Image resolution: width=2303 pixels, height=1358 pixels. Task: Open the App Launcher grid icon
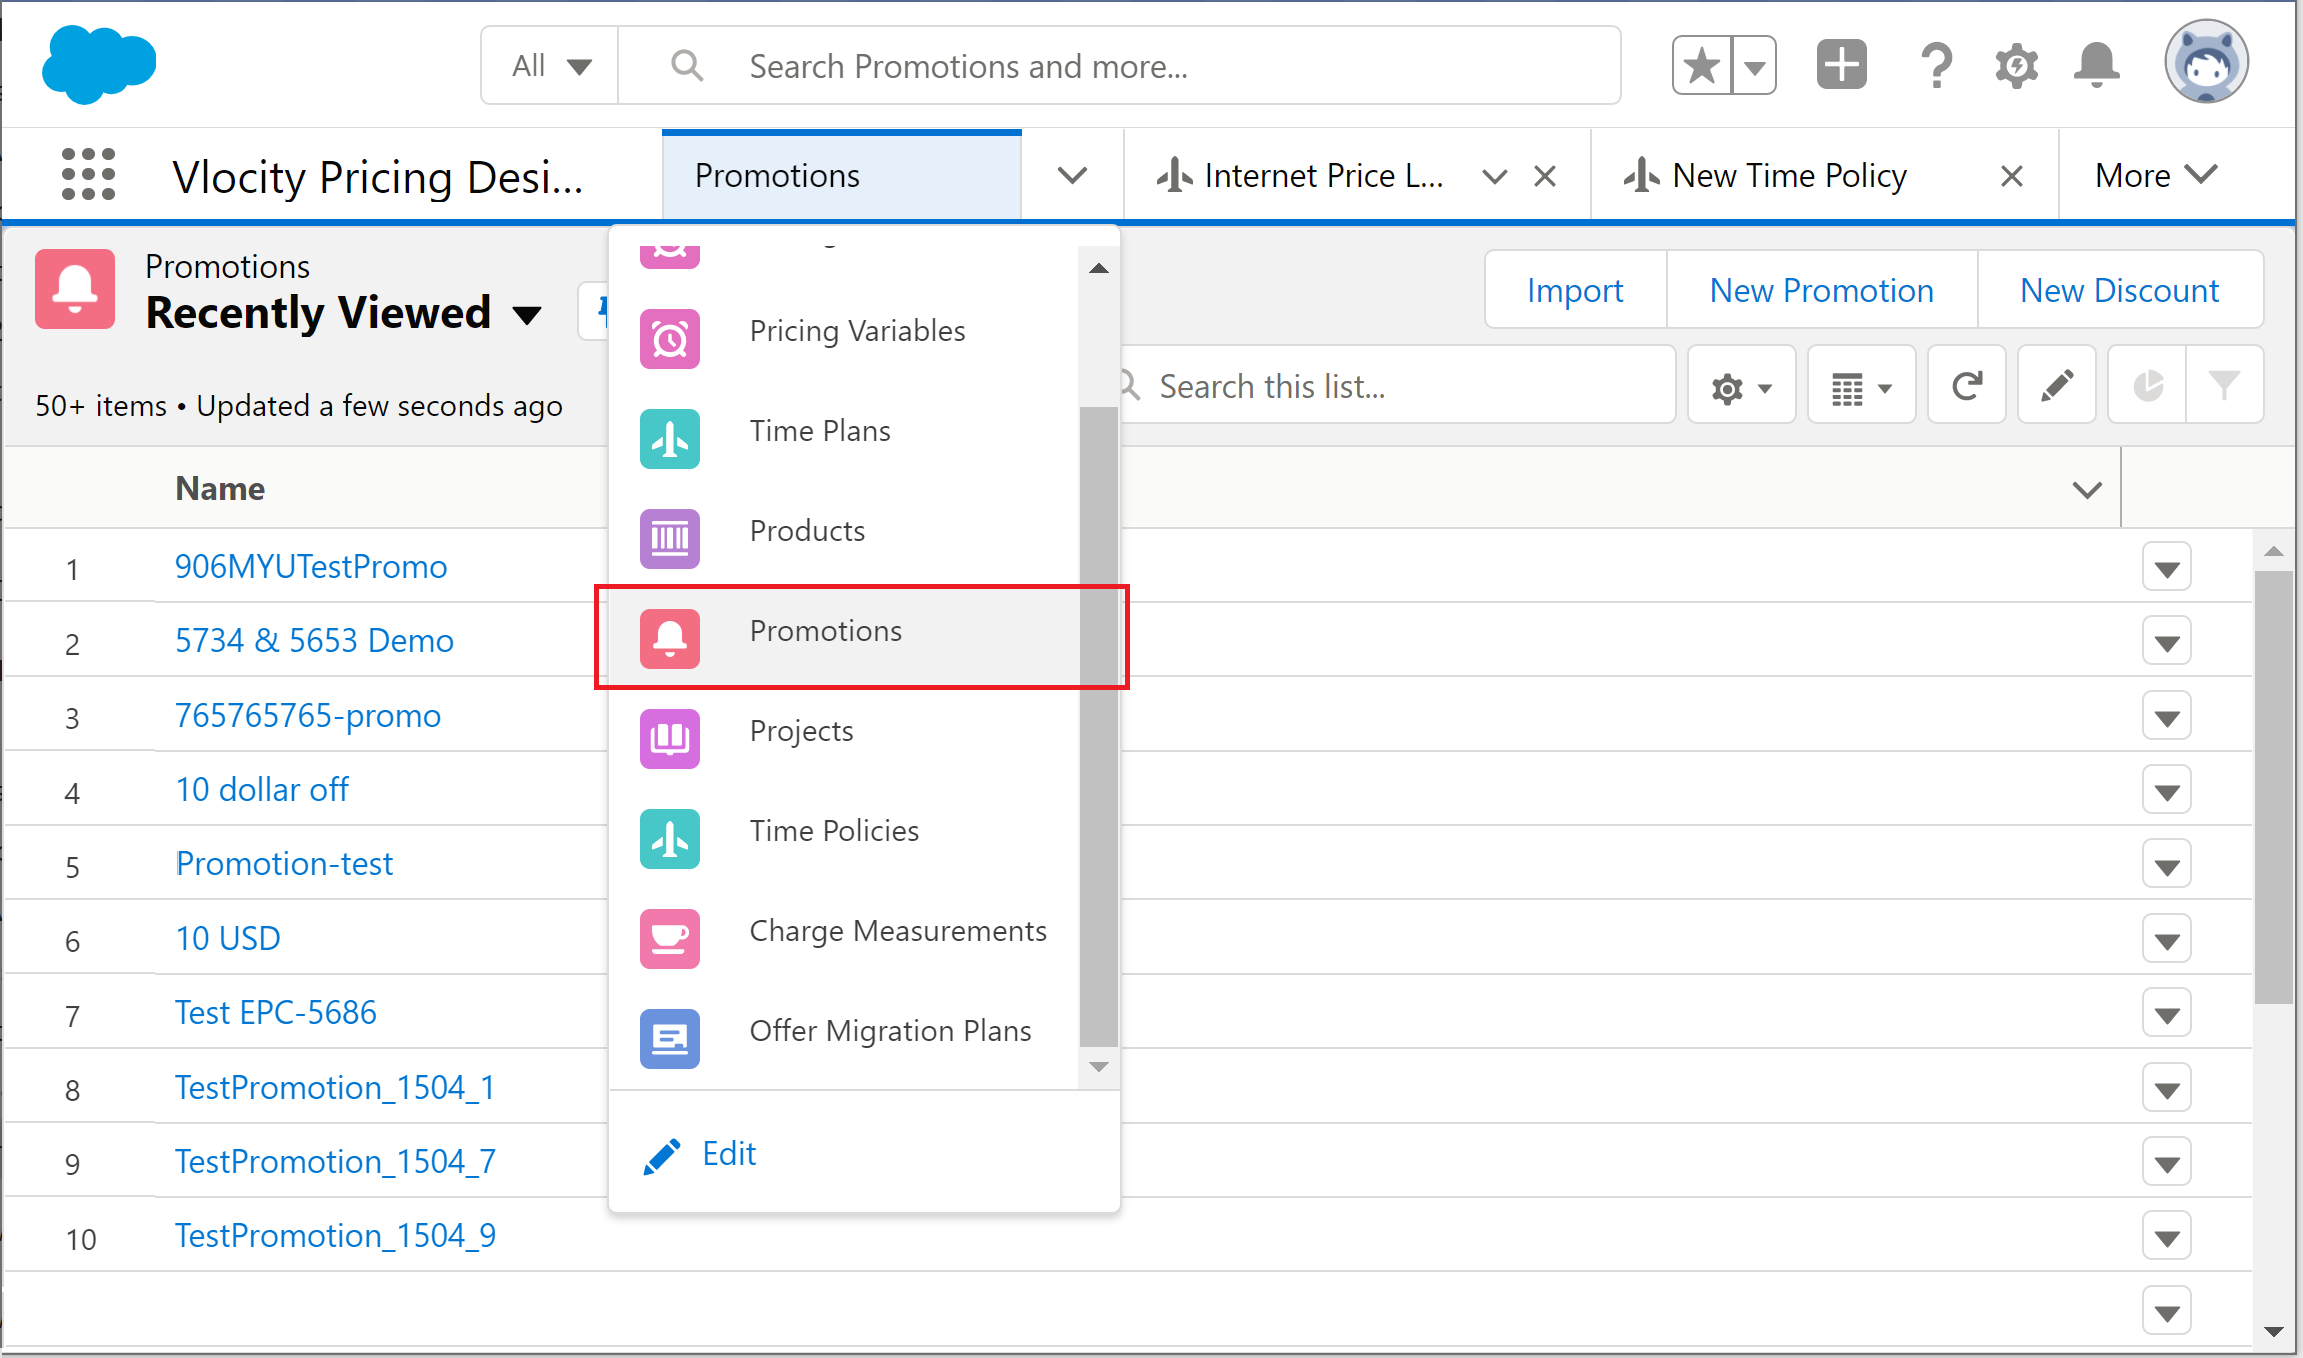click(88, 174)
